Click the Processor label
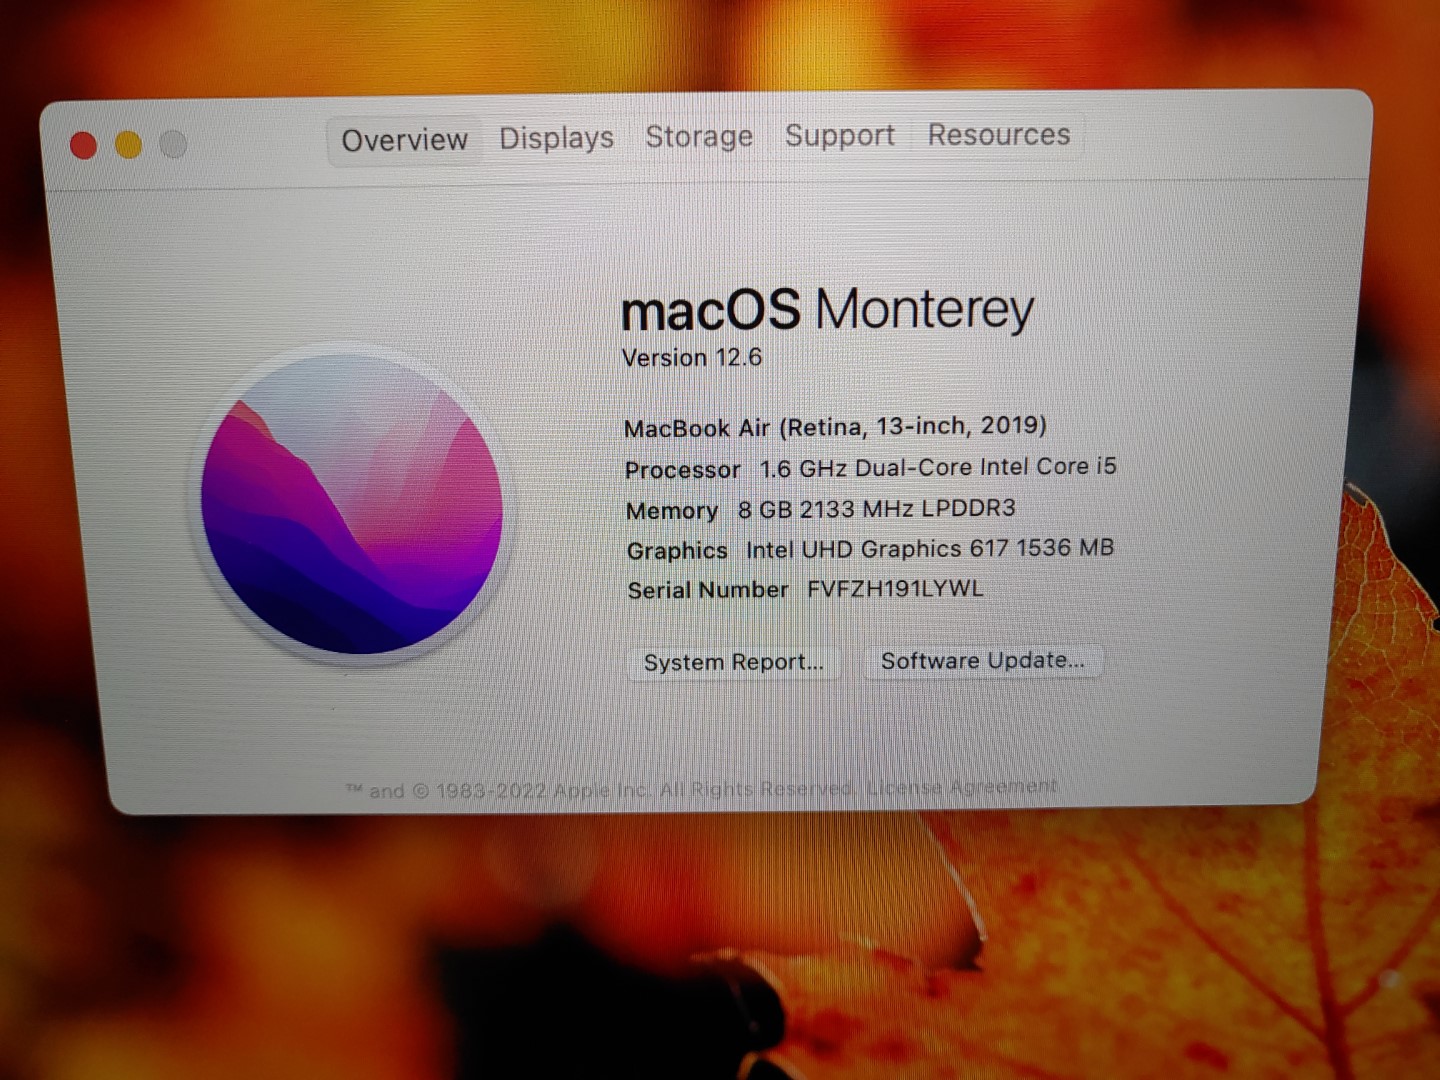Image resolution: width=1440 pixels, height=1080 pixels. click(682, 469)
